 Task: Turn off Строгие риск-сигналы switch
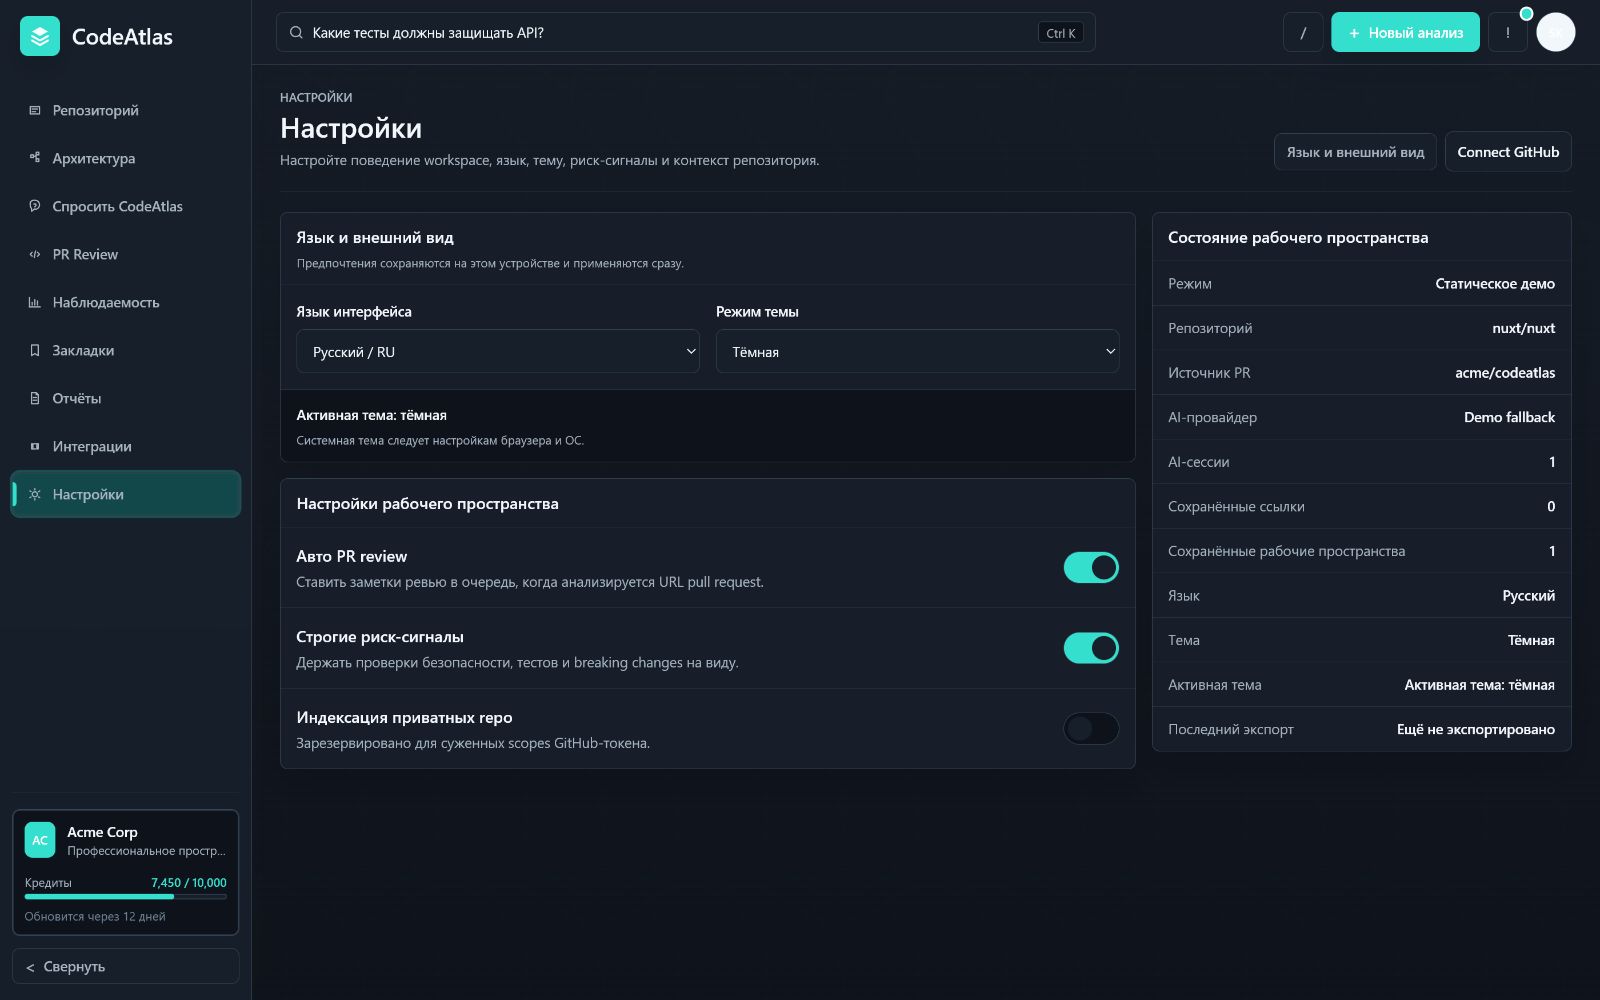point(1091,648)
